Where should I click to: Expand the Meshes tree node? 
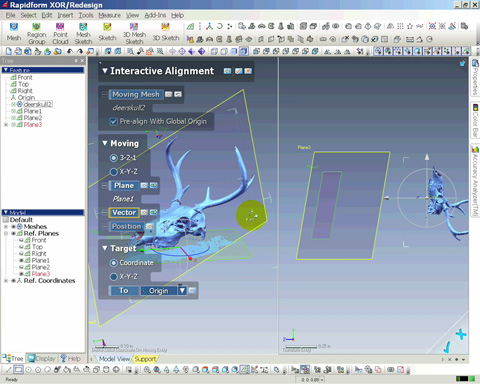coord(6,227)
